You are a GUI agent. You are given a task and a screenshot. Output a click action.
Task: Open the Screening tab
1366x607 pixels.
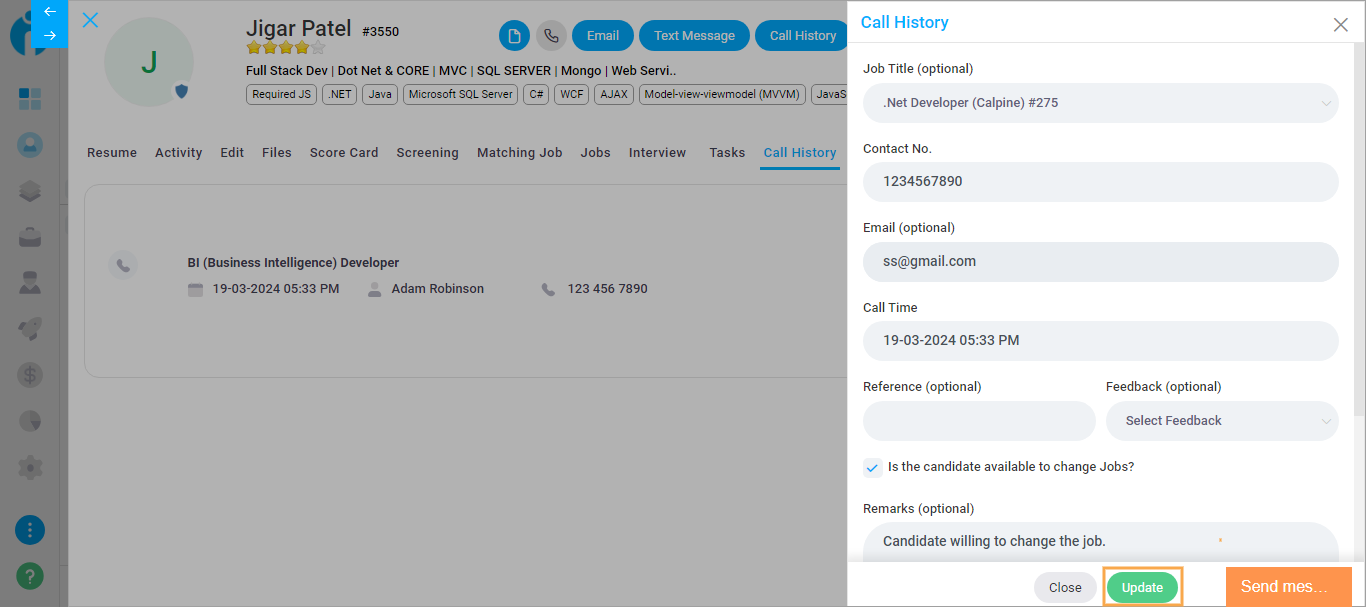click(x=427, y=153)
